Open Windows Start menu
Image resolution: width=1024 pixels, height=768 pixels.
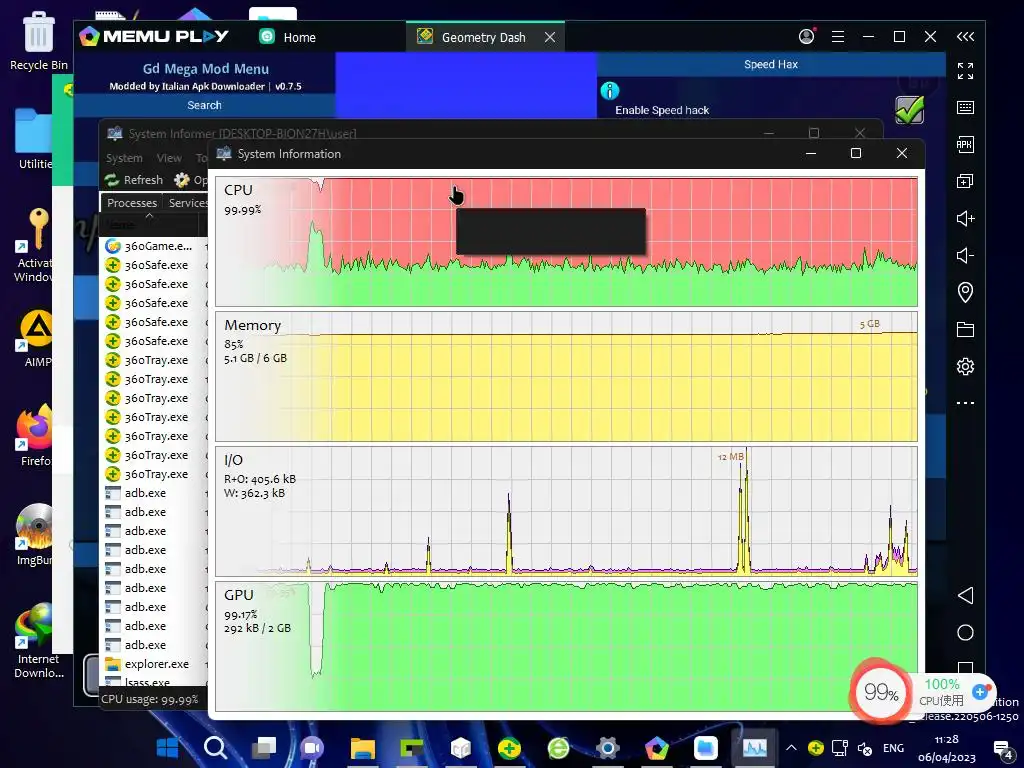click(167, 748)
